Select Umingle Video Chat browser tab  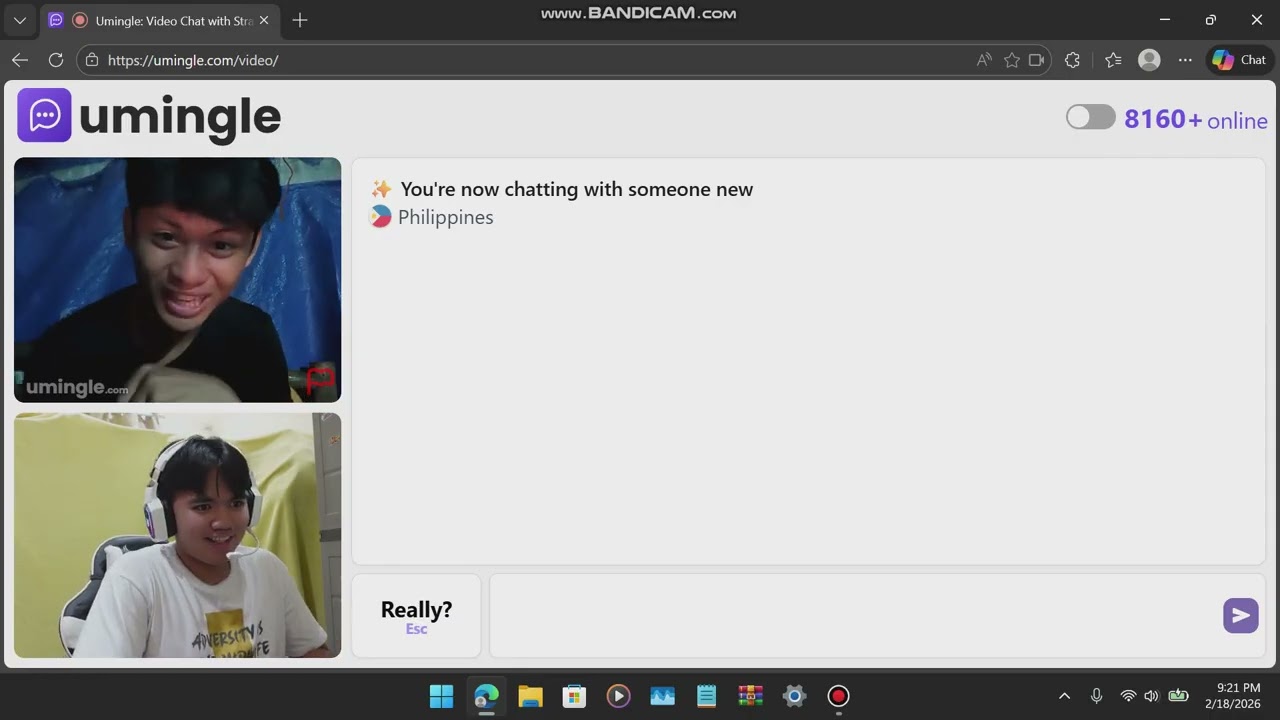(x=159, y=20)
